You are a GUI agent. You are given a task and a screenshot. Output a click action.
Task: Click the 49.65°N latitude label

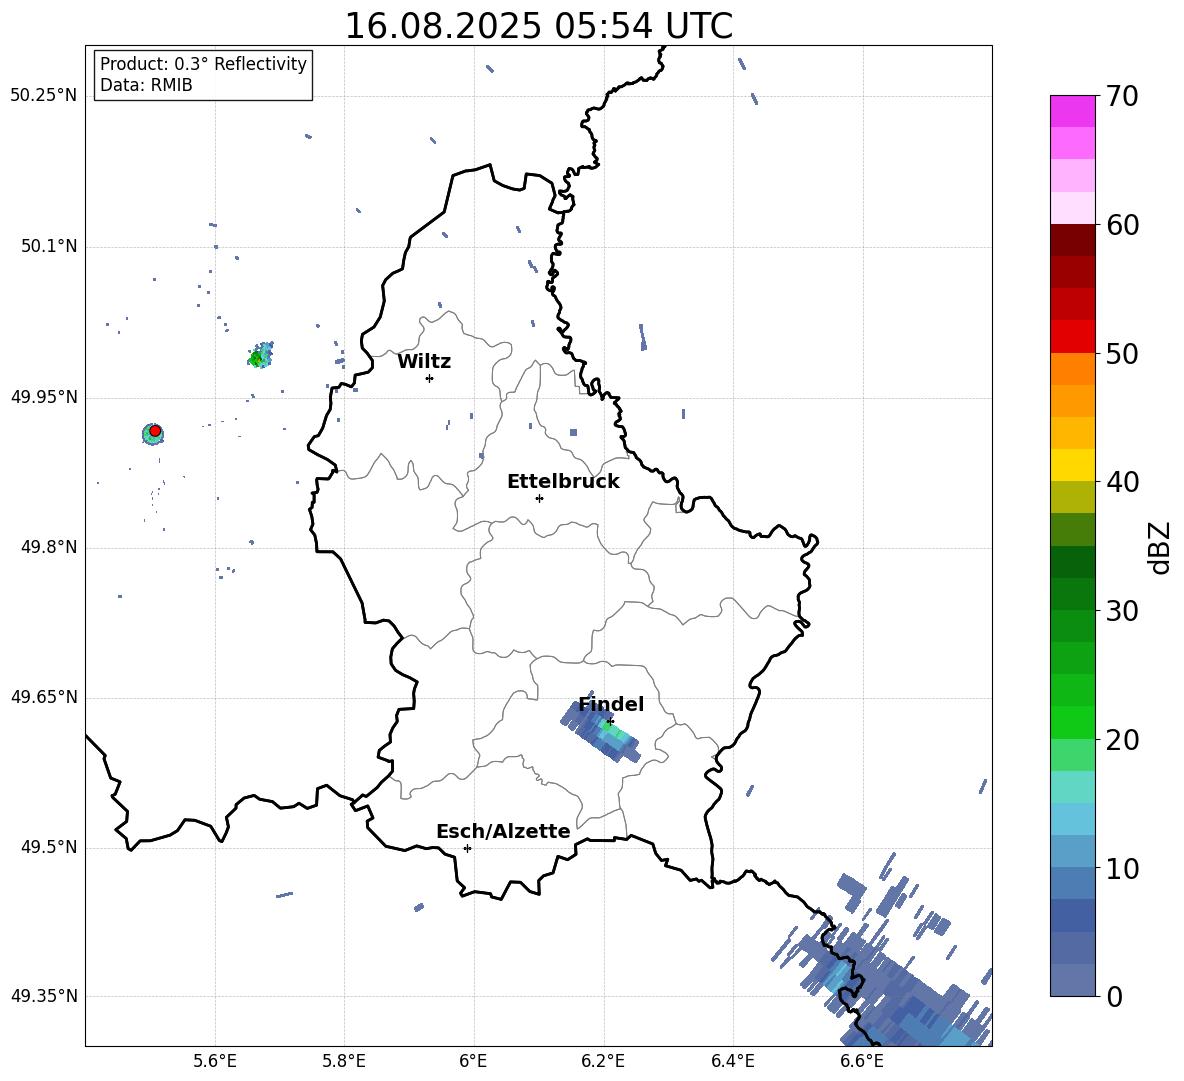(44, 697)
